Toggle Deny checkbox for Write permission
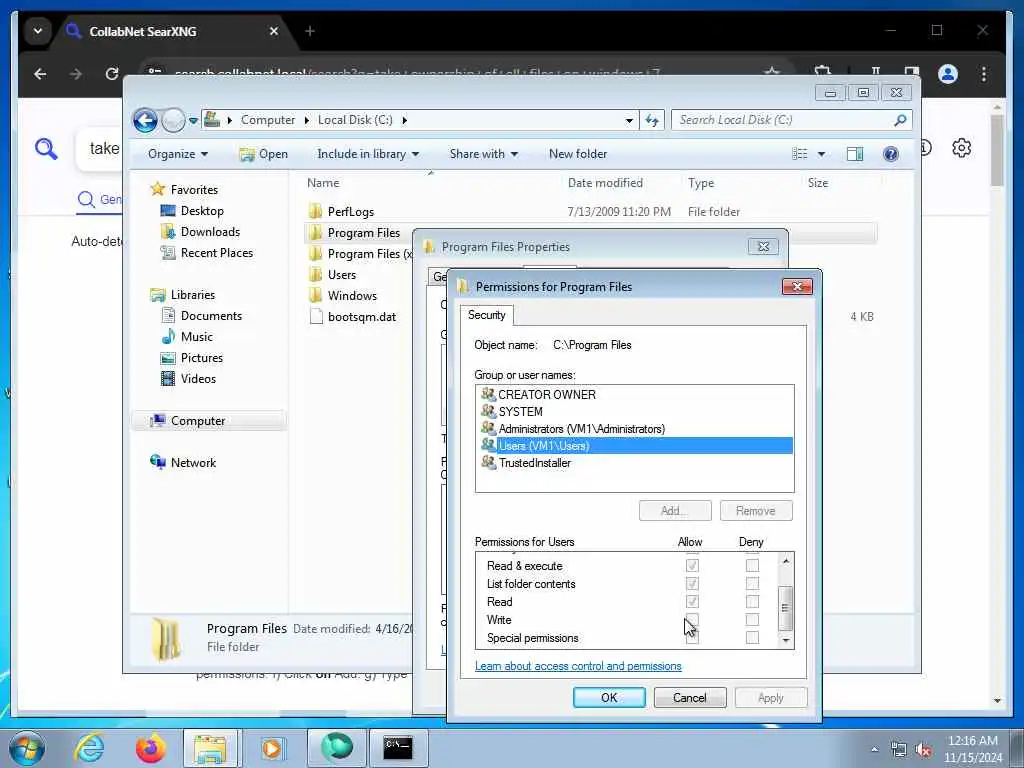 click(752, 620)
